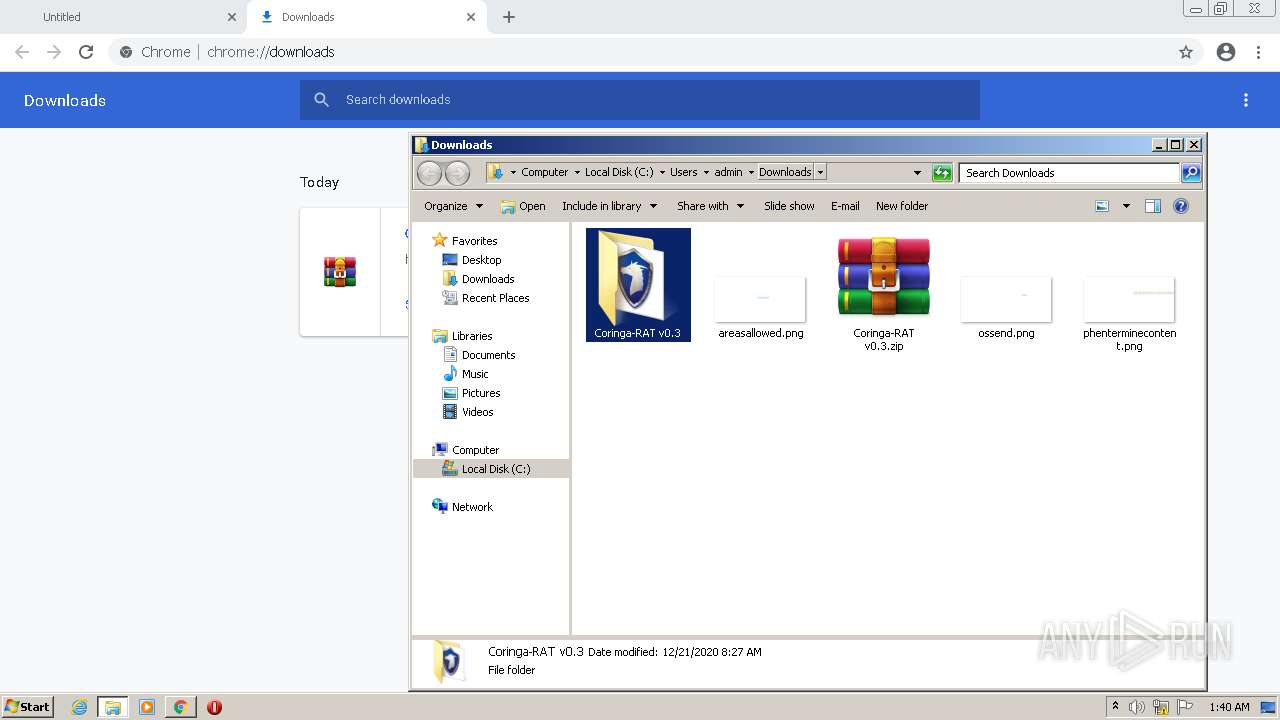Click the Open toolbar button
The height and width of the screenshot is (720, 1280).
point(523,206)
